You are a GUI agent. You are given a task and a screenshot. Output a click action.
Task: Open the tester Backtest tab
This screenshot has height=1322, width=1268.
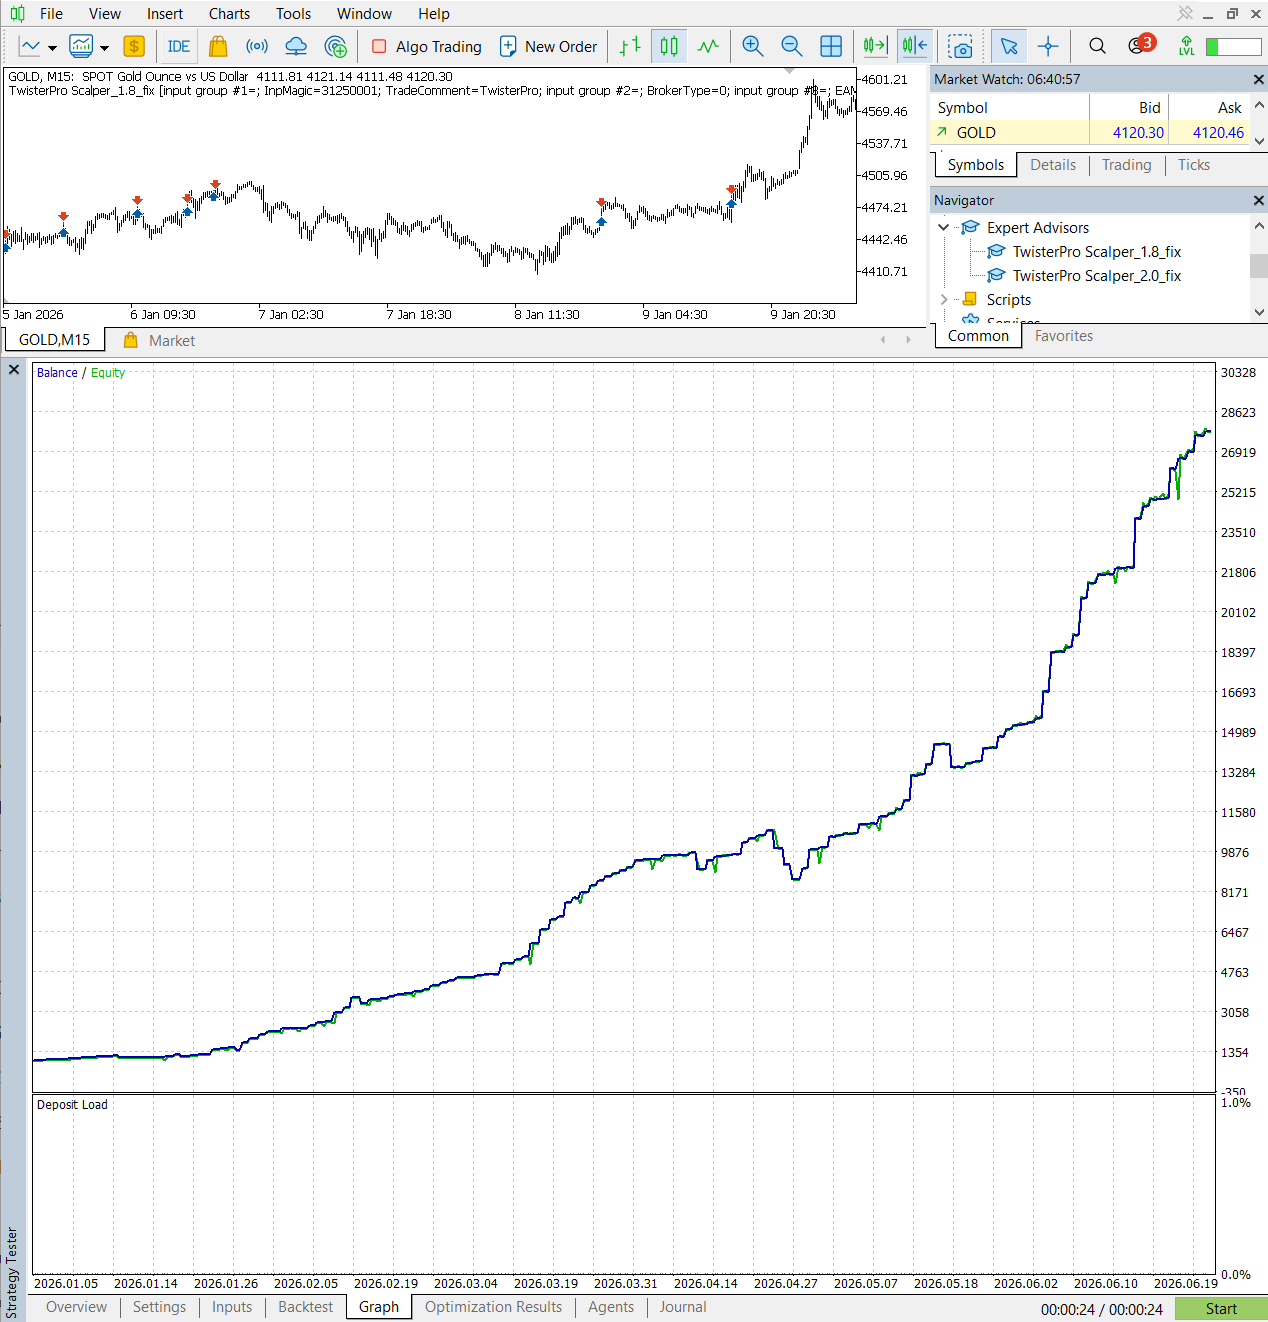tap(305, 1307)
